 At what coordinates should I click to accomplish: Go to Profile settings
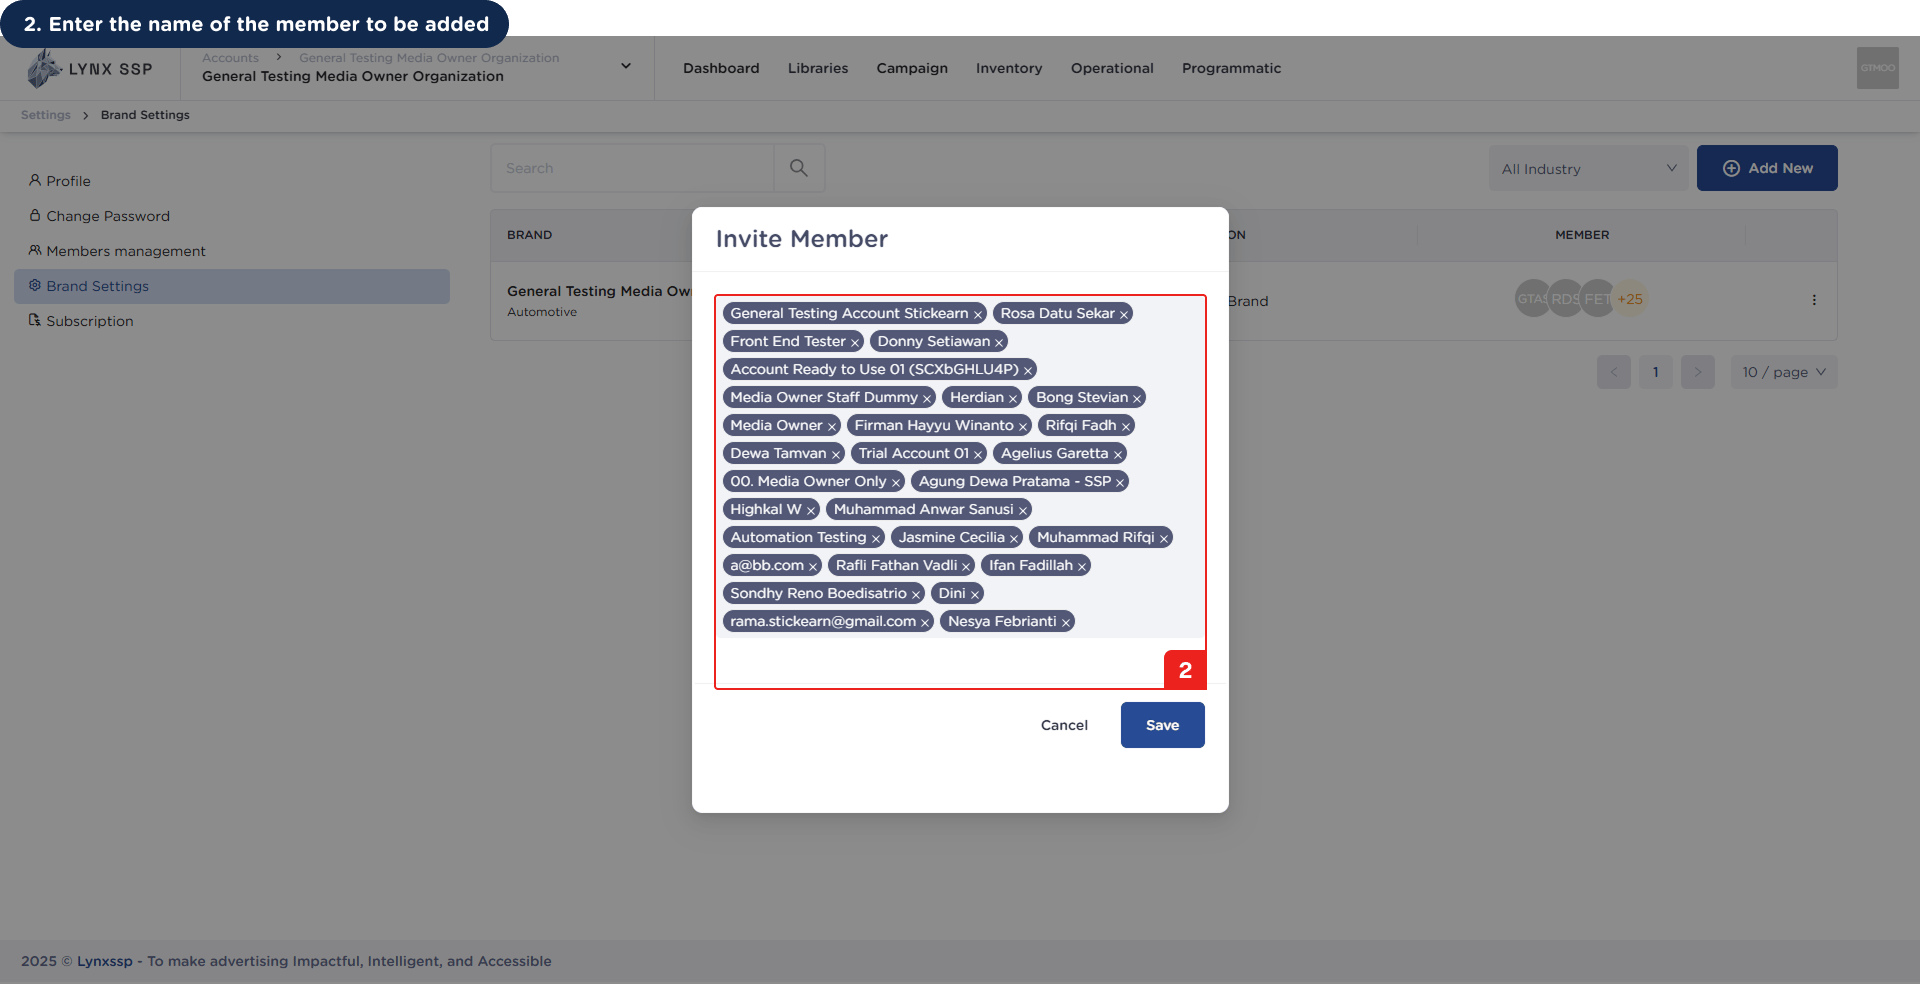click(232, 181)
